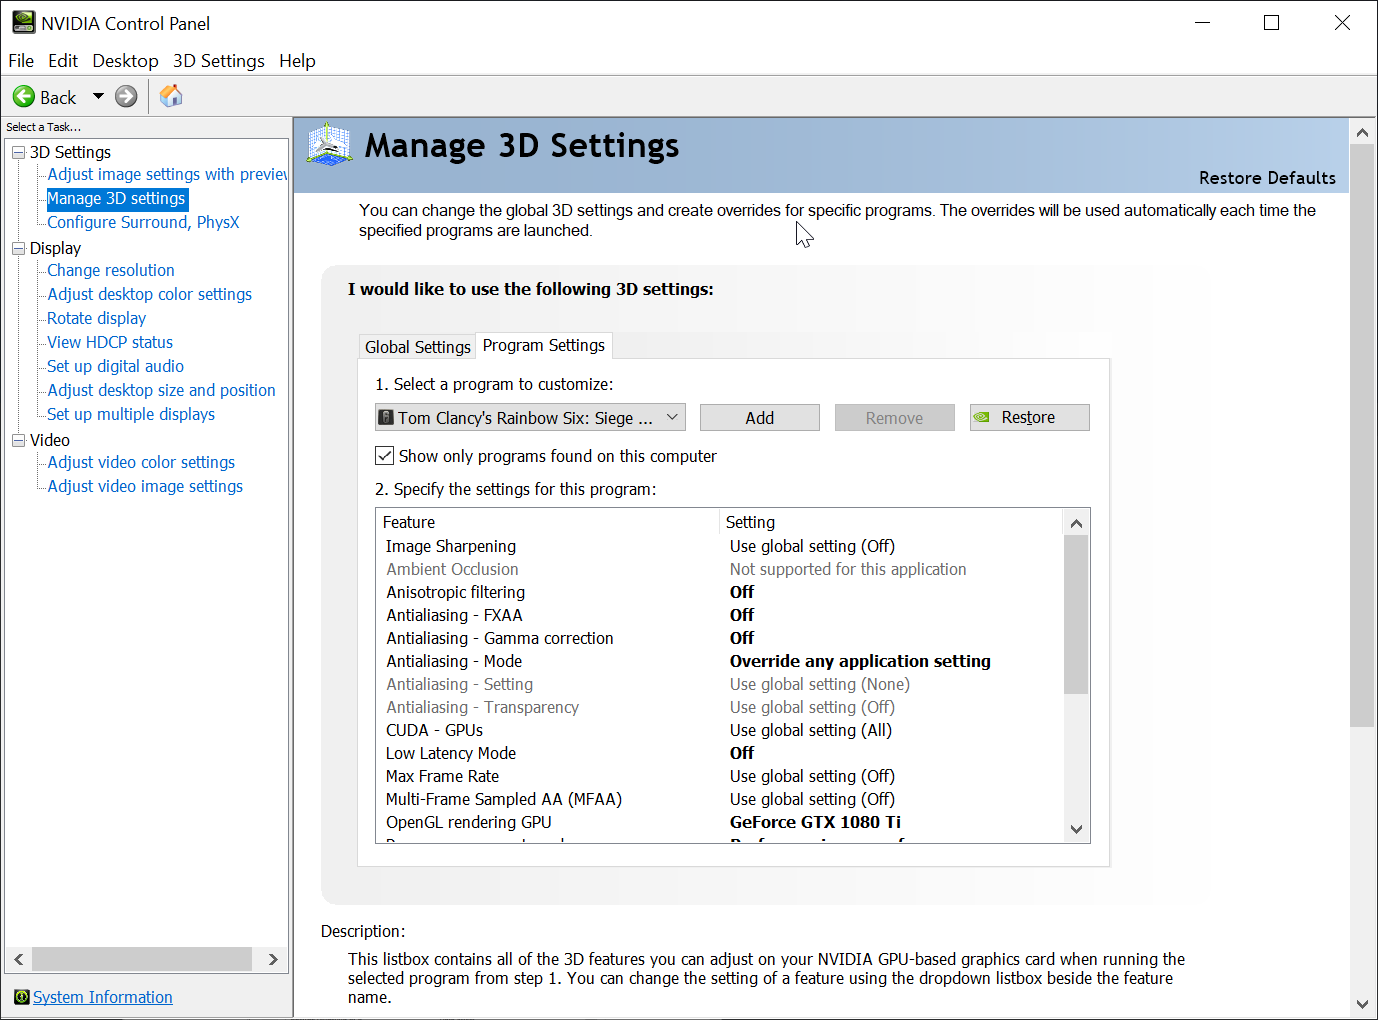Select the Change resolution task

tap(111, 270)
